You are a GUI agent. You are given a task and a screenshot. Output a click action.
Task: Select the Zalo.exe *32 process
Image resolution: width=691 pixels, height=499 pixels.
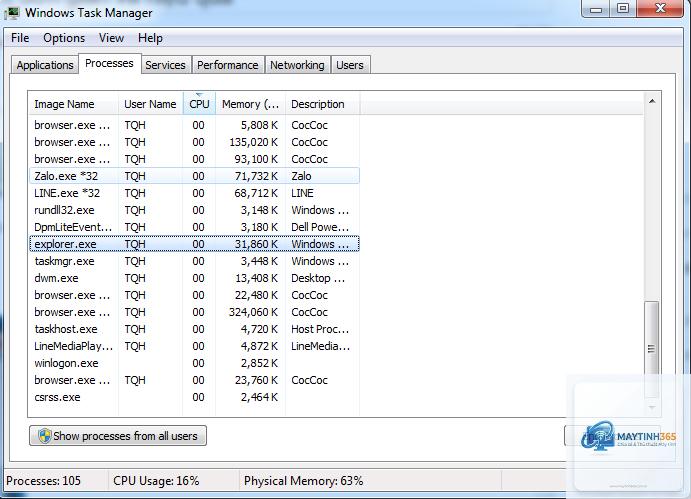pyautogui.click(x=194, y=176)
